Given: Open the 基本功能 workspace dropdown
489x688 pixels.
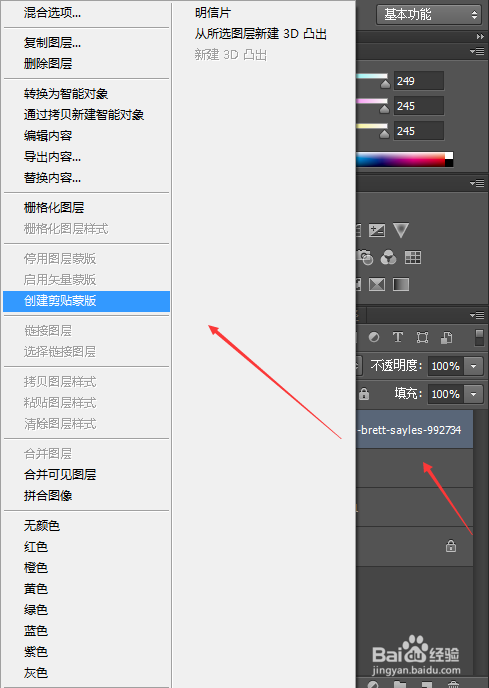Looking at the screenshot, I should point(428,14).
